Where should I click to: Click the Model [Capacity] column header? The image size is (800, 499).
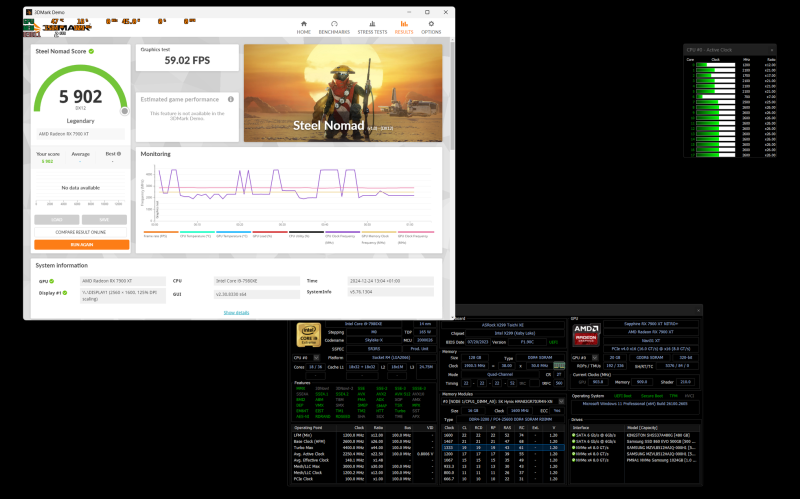pos(662,428)
